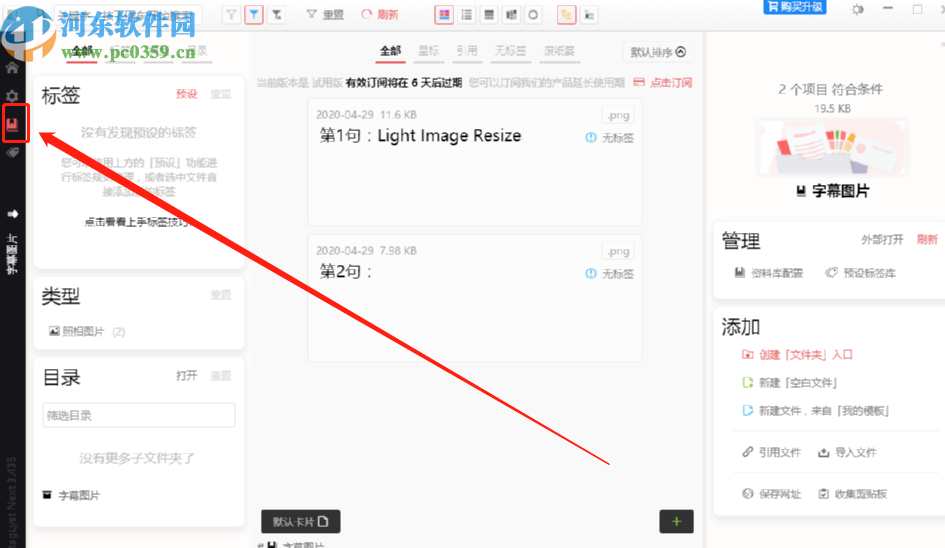The width and height of the screenshot is (945, 548).
Task: Click the folder structure icon beside the yellow one
Action: (x=589, y=14)
